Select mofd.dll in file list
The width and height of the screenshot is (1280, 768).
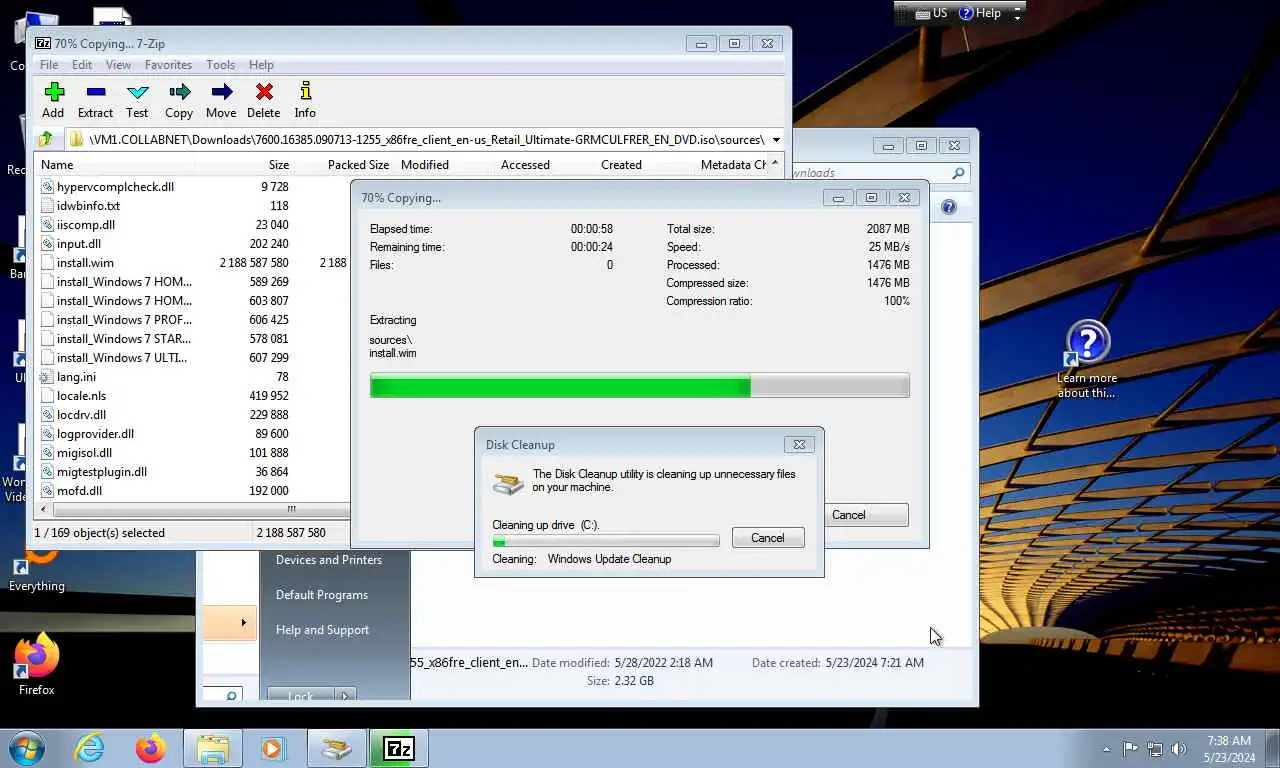[79, 491]
